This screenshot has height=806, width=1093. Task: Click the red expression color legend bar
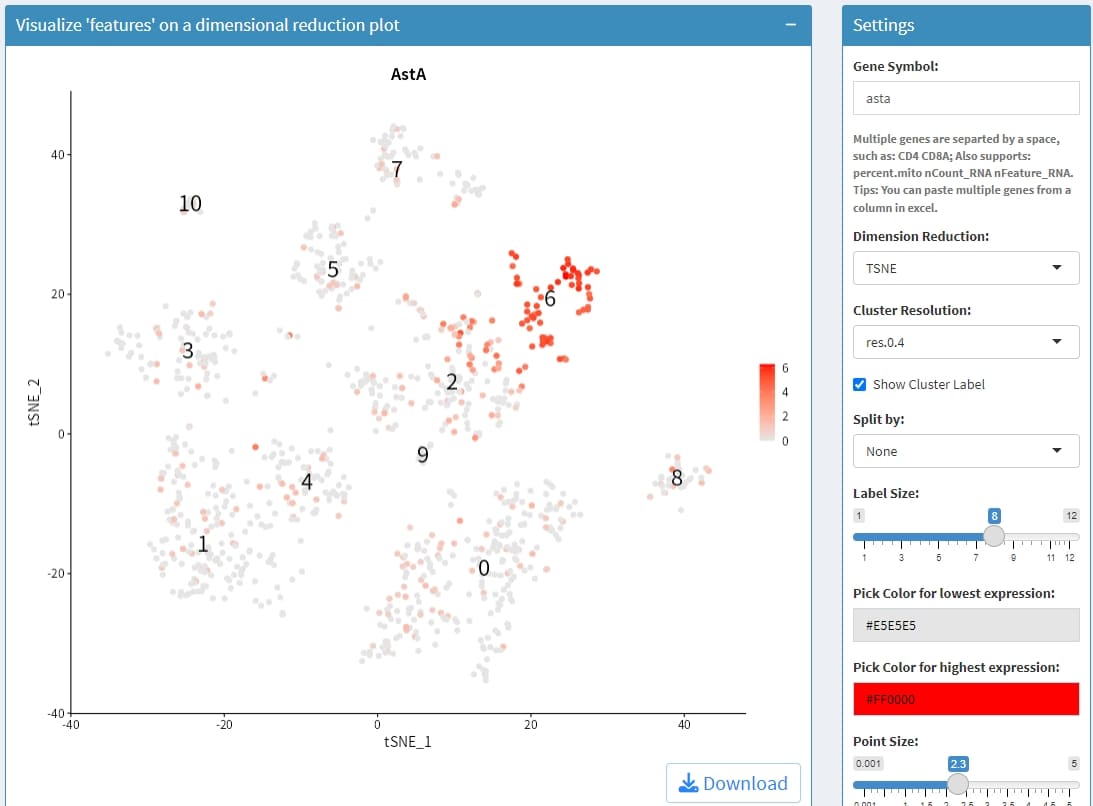point(767,402)
